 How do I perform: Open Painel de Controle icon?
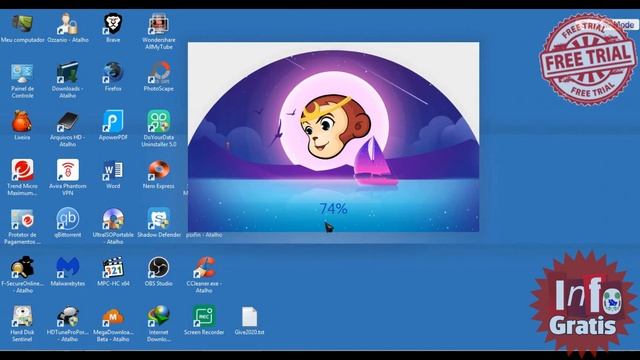(x=22, y=73)
